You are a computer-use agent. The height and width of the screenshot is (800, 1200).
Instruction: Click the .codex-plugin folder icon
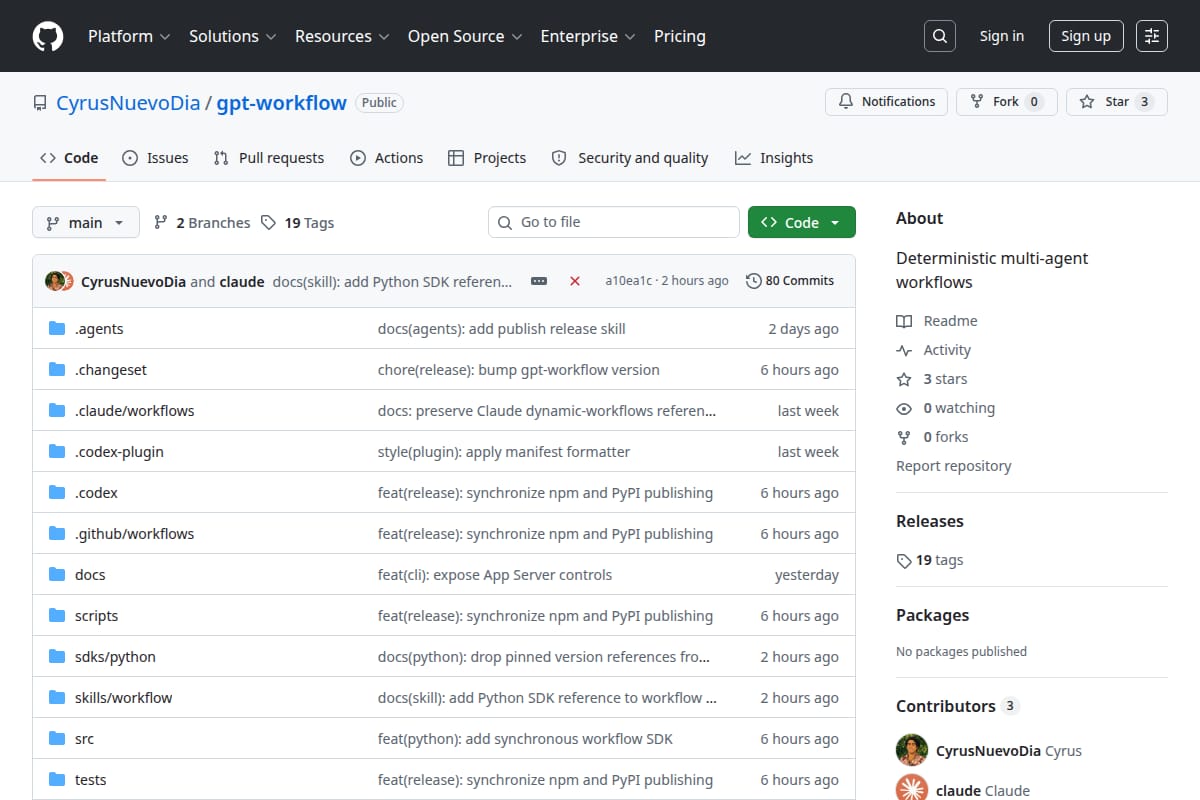[57, 452]
